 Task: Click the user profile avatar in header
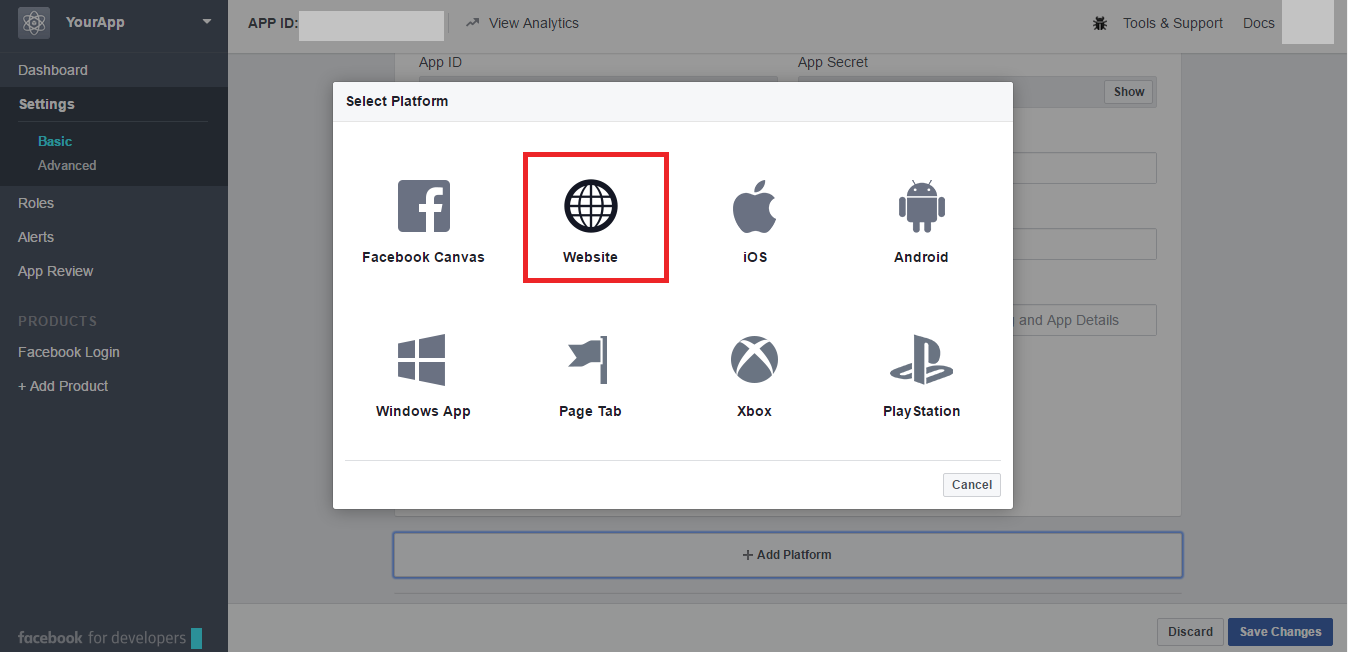click(x=1308, y=22)
